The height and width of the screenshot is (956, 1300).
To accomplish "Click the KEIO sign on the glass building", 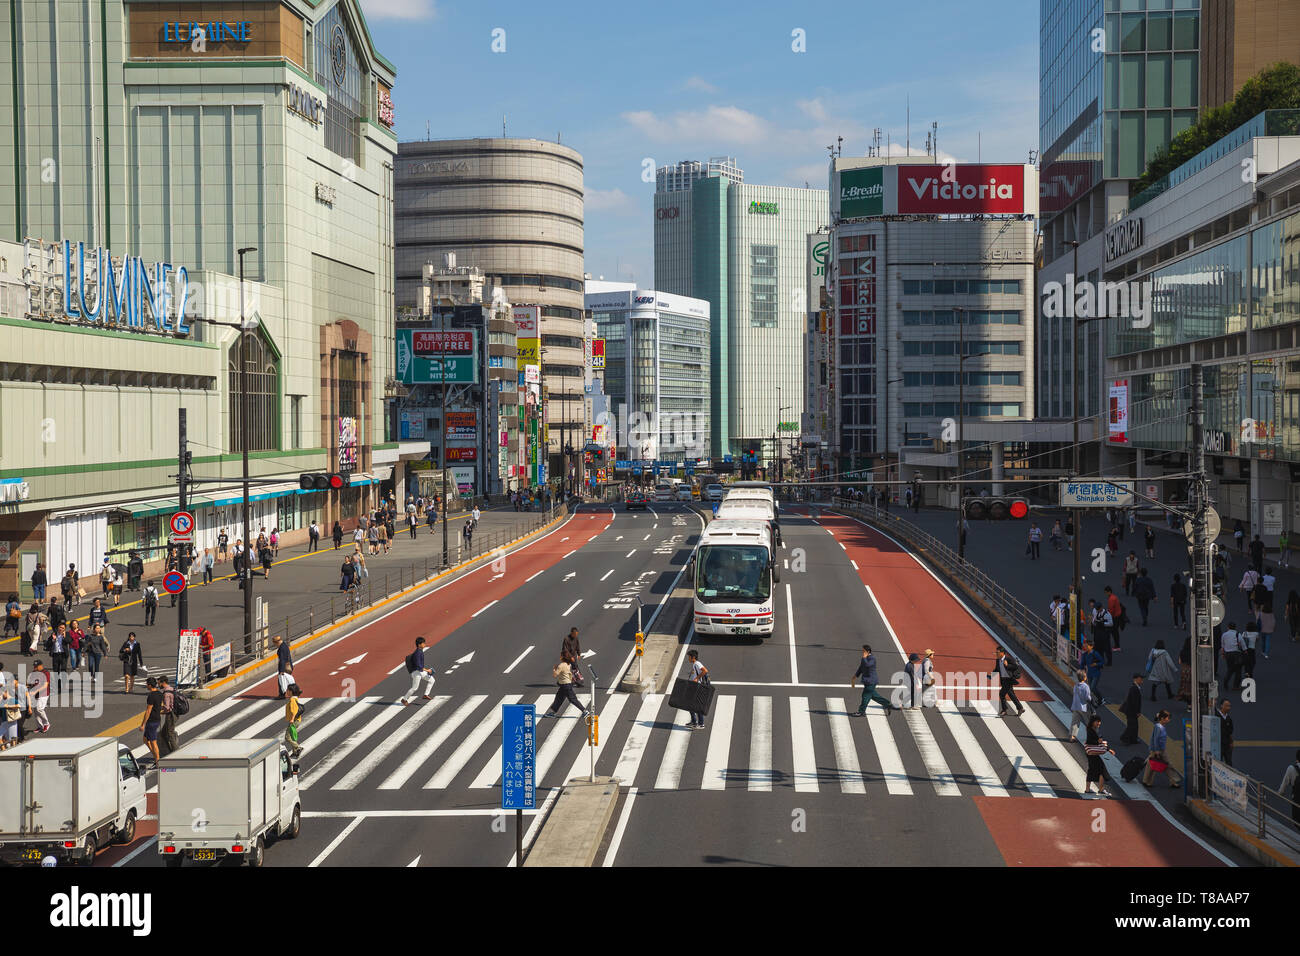I will (643, 299).
